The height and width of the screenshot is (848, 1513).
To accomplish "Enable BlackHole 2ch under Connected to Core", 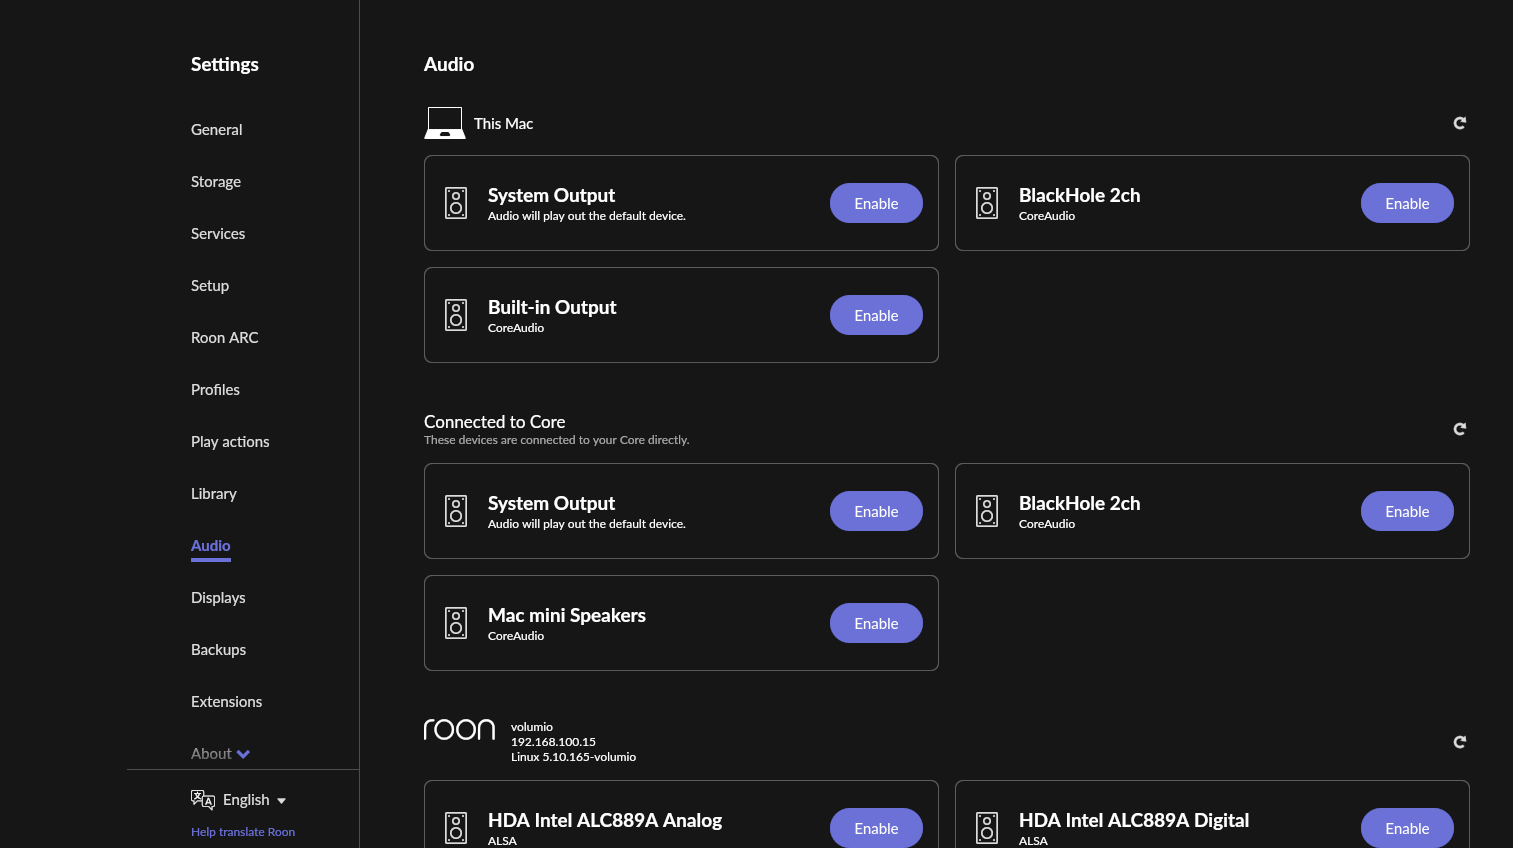I will pos(1407,511).
